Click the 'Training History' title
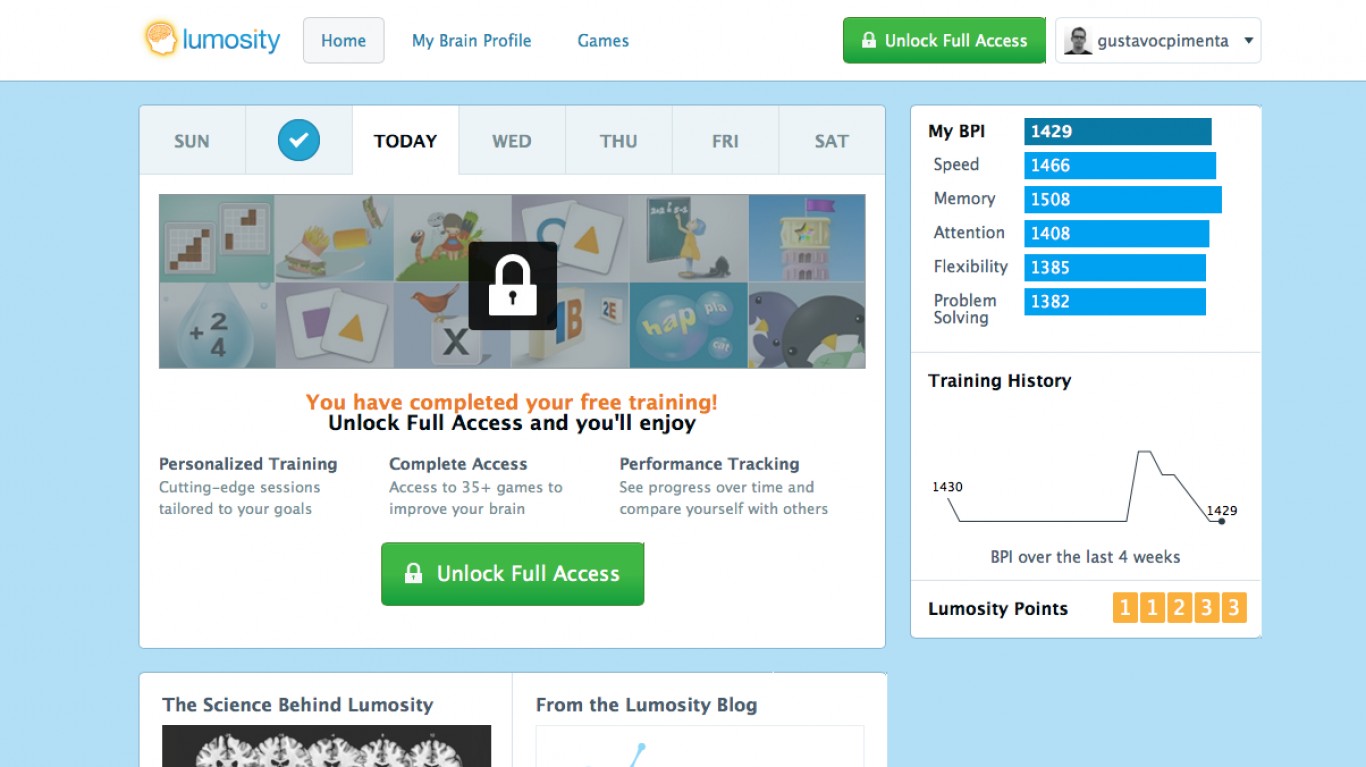This screenshot has height=767, width=1366. [999, 381]
